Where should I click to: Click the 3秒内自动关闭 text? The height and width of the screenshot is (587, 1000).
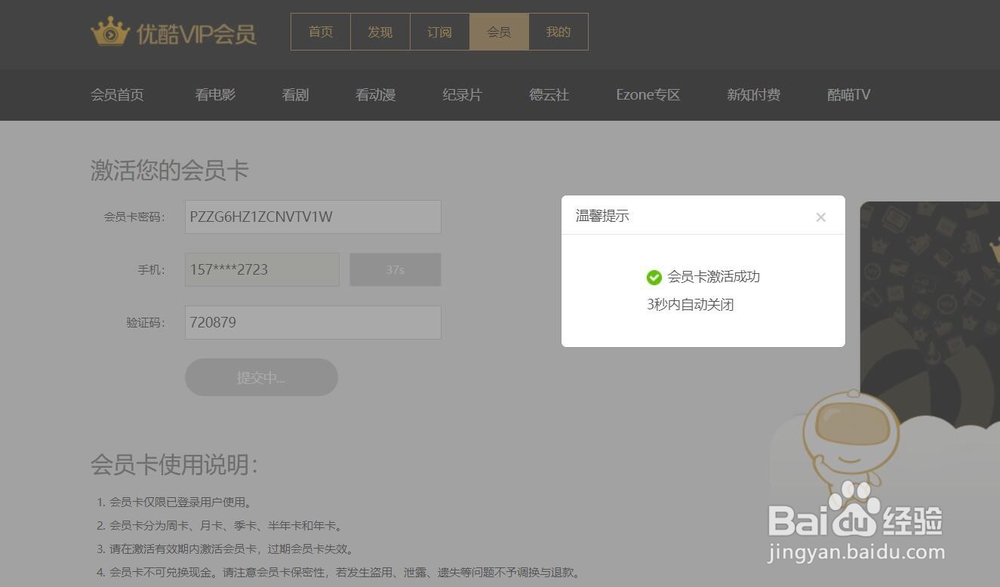[690, 304]
